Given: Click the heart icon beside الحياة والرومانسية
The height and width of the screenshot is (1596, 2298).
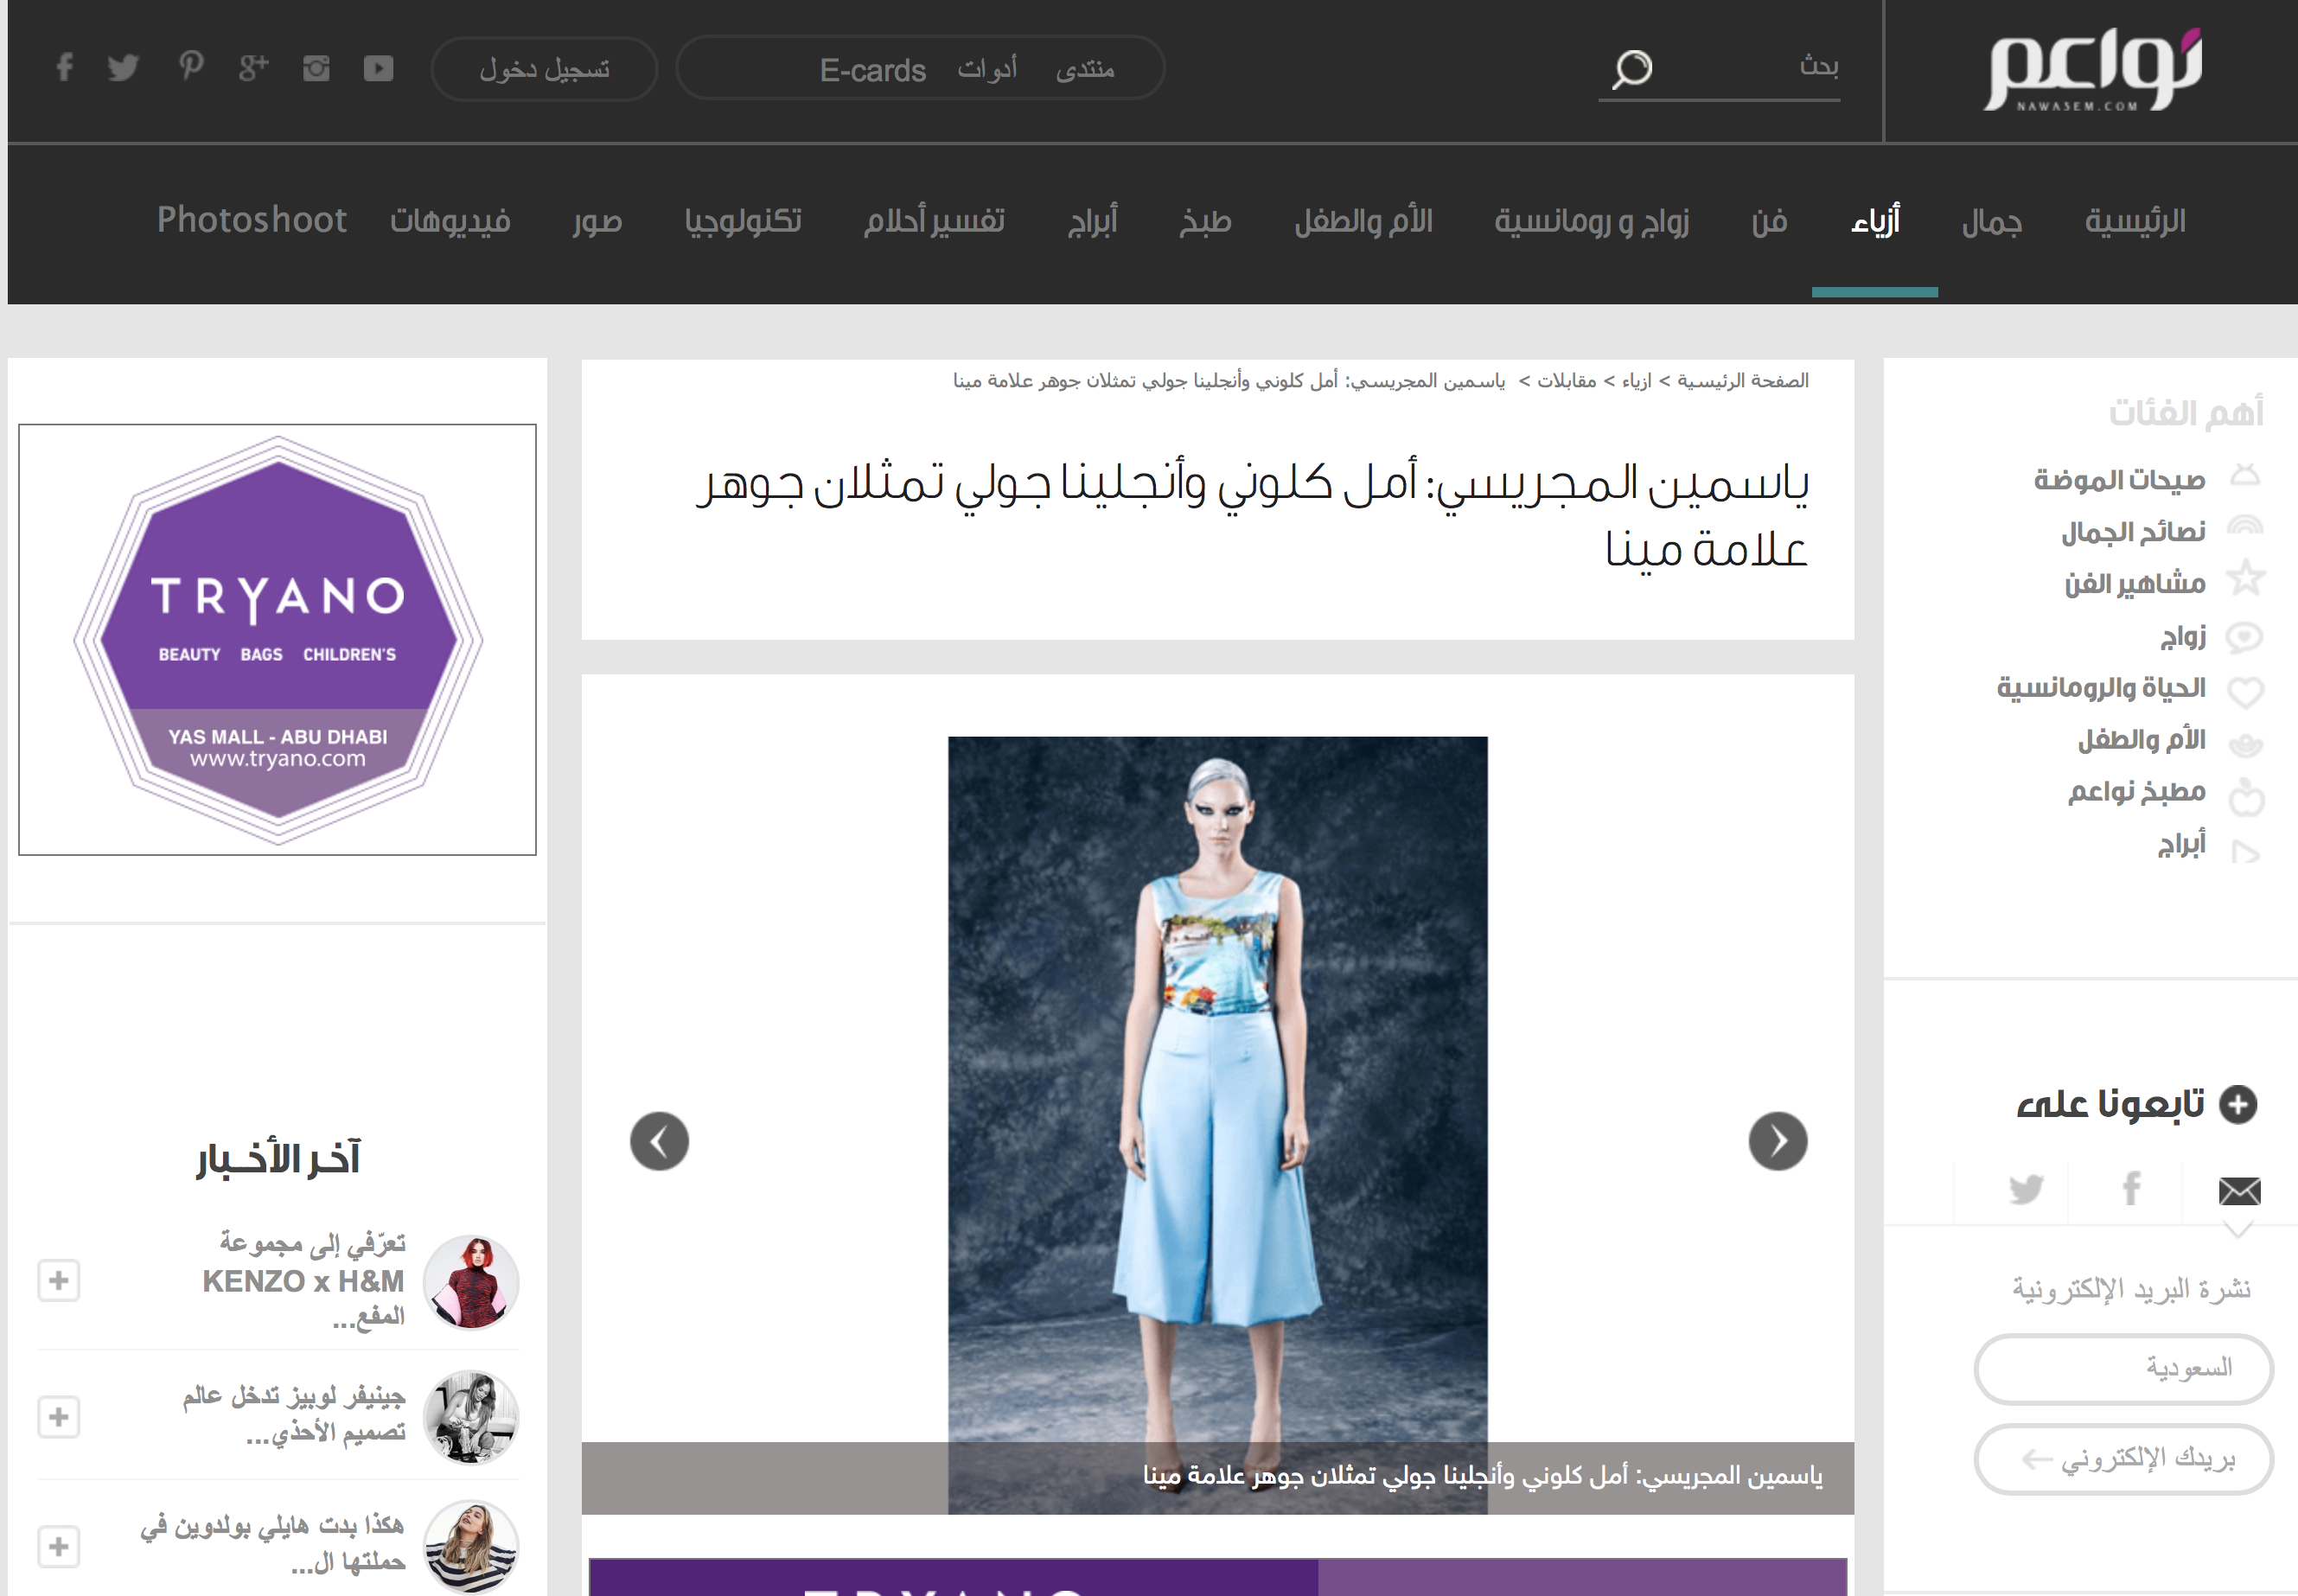Looking at the screenshot, I should click(x=2245, y=691).
